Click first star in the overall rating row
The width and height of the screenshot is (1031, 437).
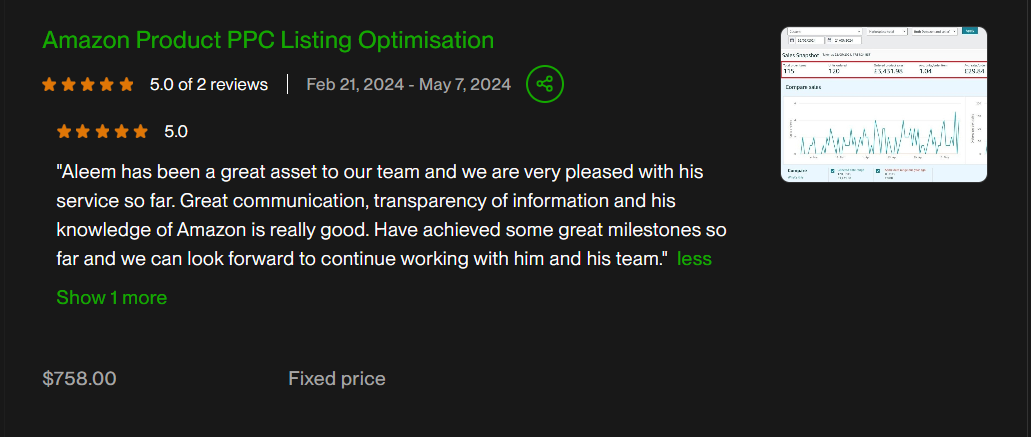click(49, 85)
